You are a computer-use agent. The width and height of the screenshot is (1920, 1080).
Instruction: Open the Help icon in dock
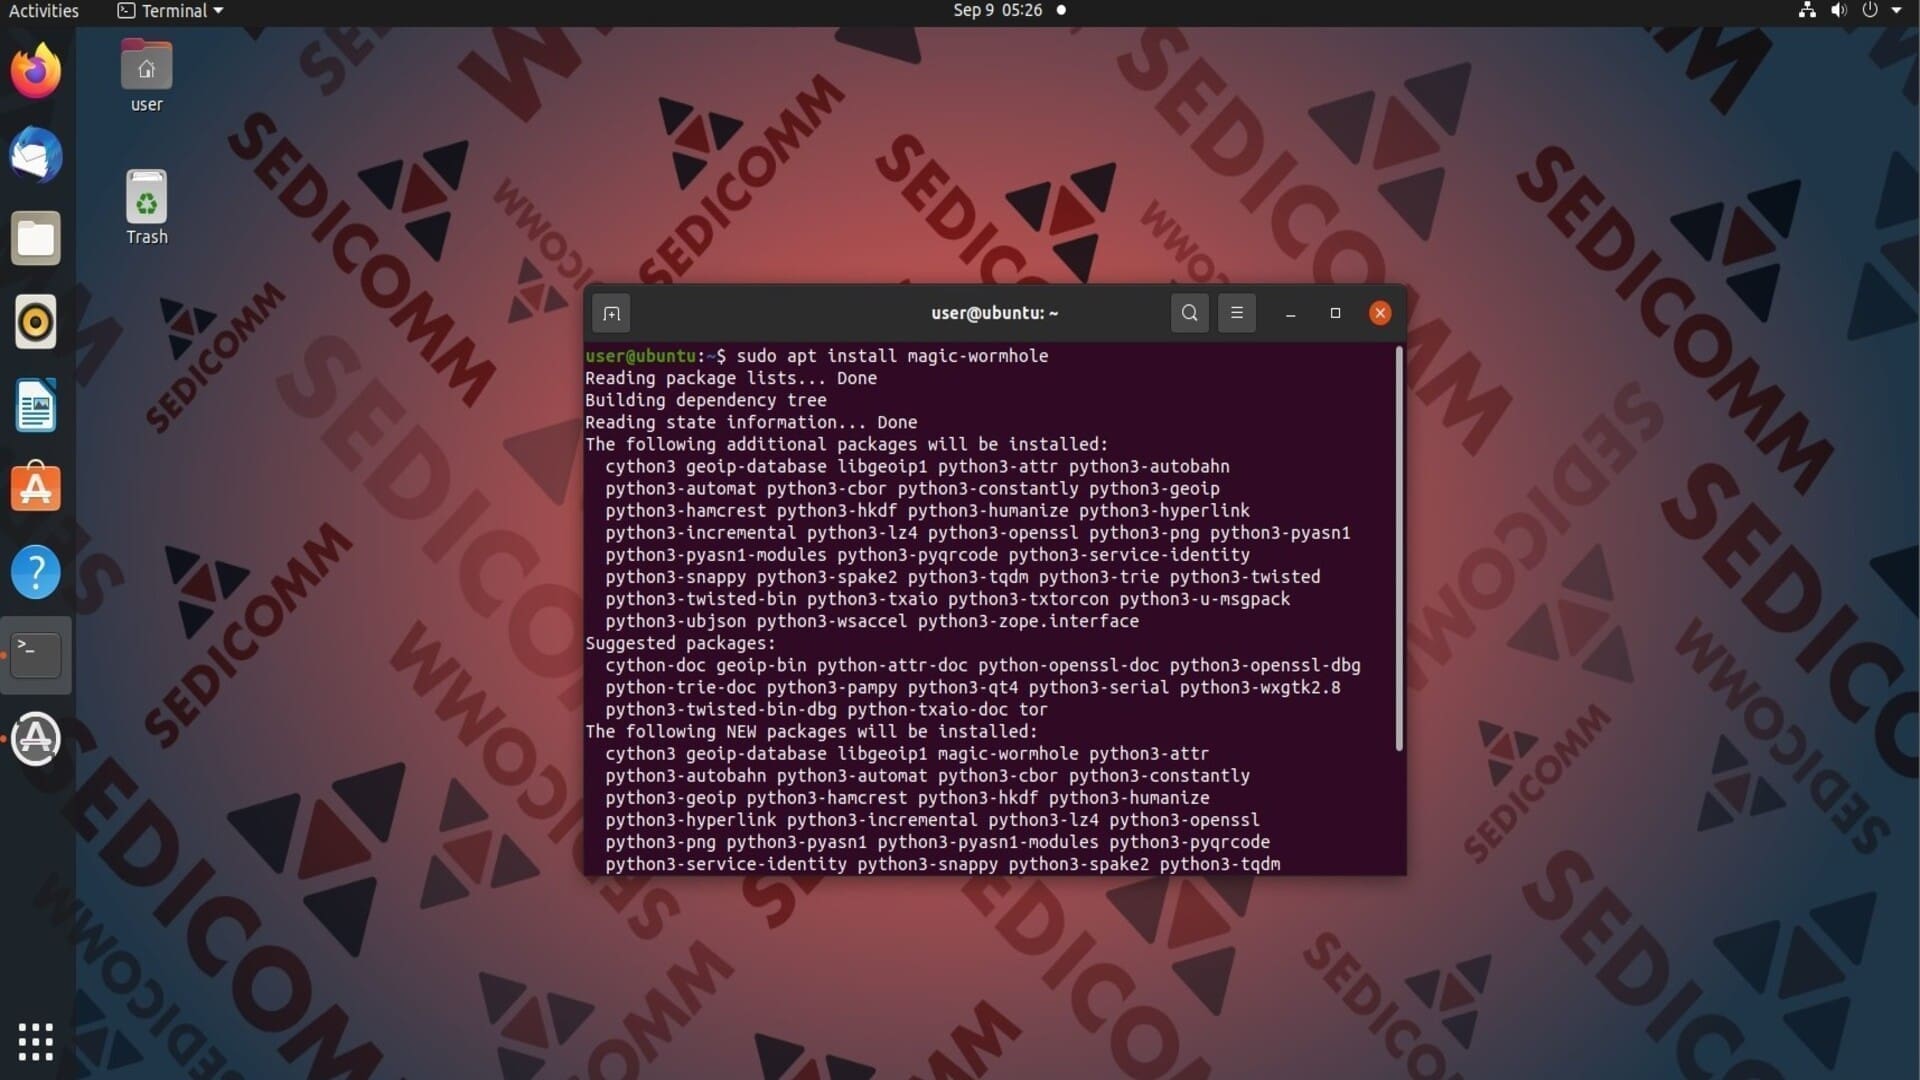click(x=36, y=572)
